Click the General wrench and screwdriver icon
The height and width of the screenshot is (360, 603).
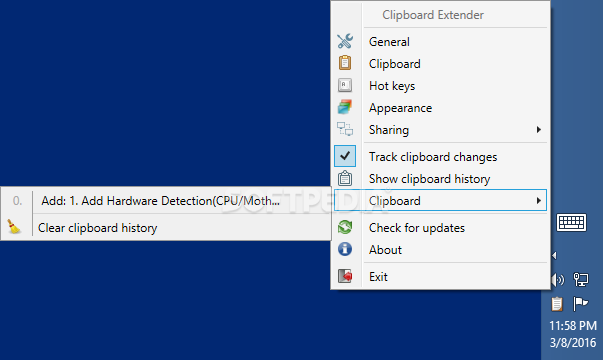tap(345, 41)
